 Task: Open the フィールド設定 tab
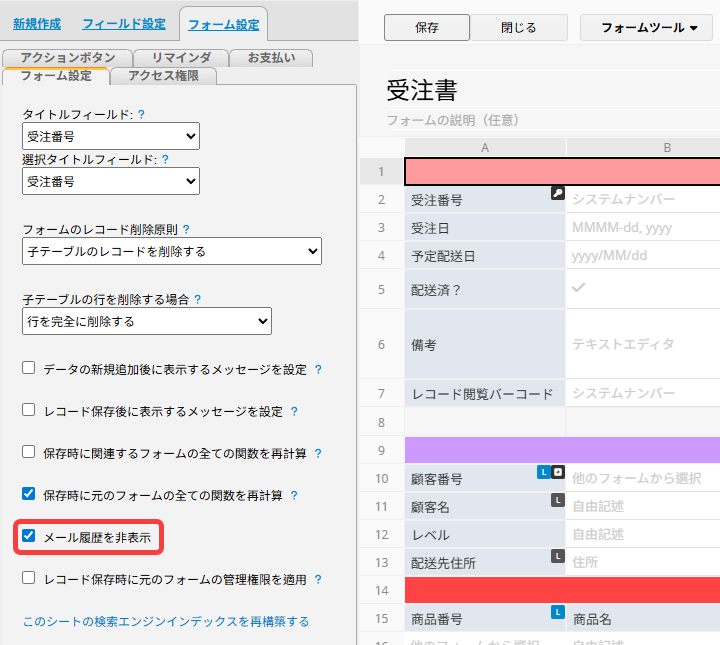coord(124,23)
